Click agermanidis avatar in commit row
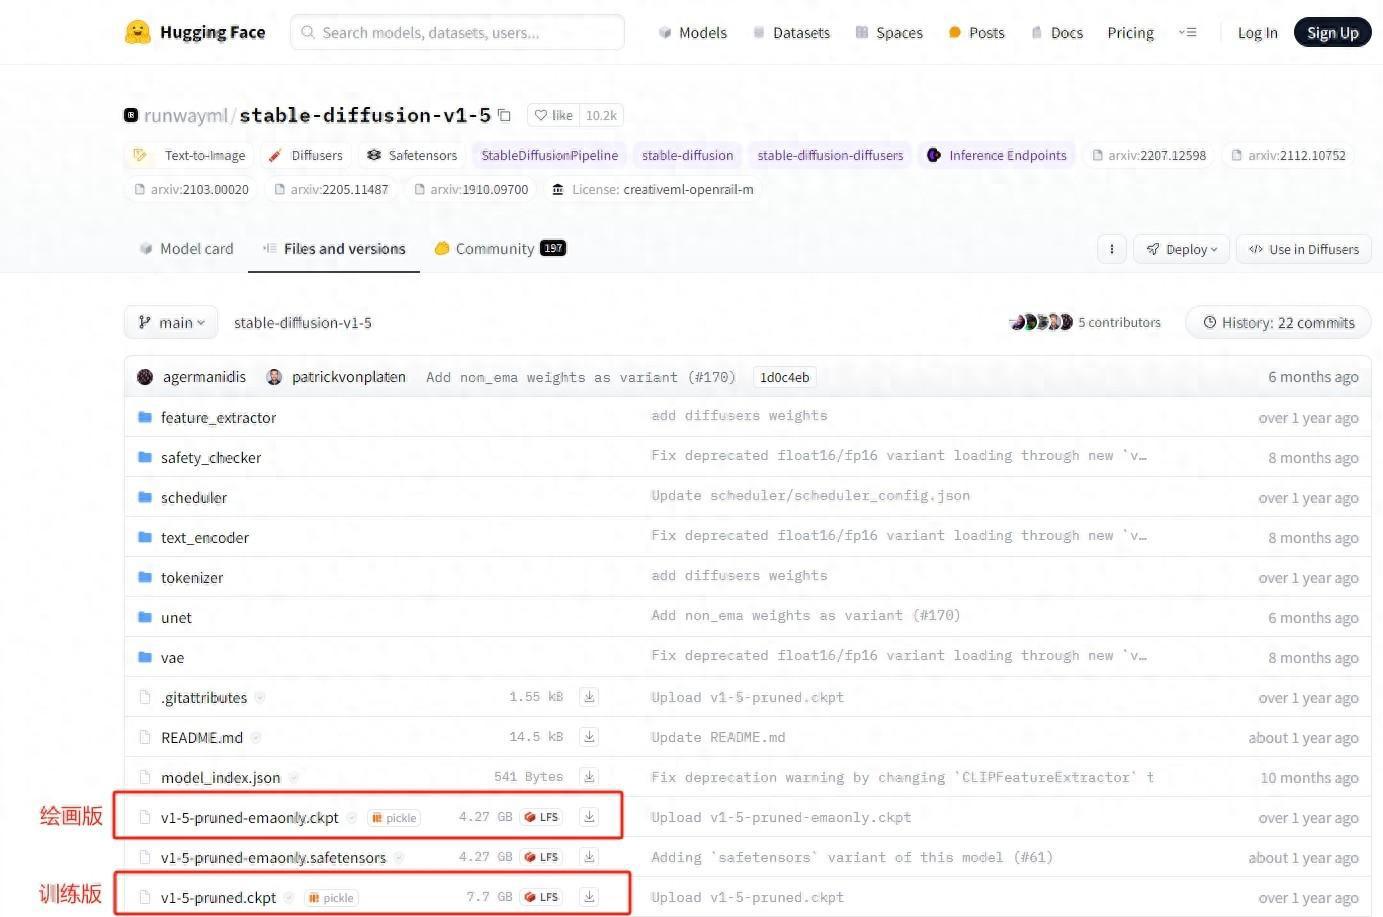This screenshot has width=1383, height=917. [145, 377]
